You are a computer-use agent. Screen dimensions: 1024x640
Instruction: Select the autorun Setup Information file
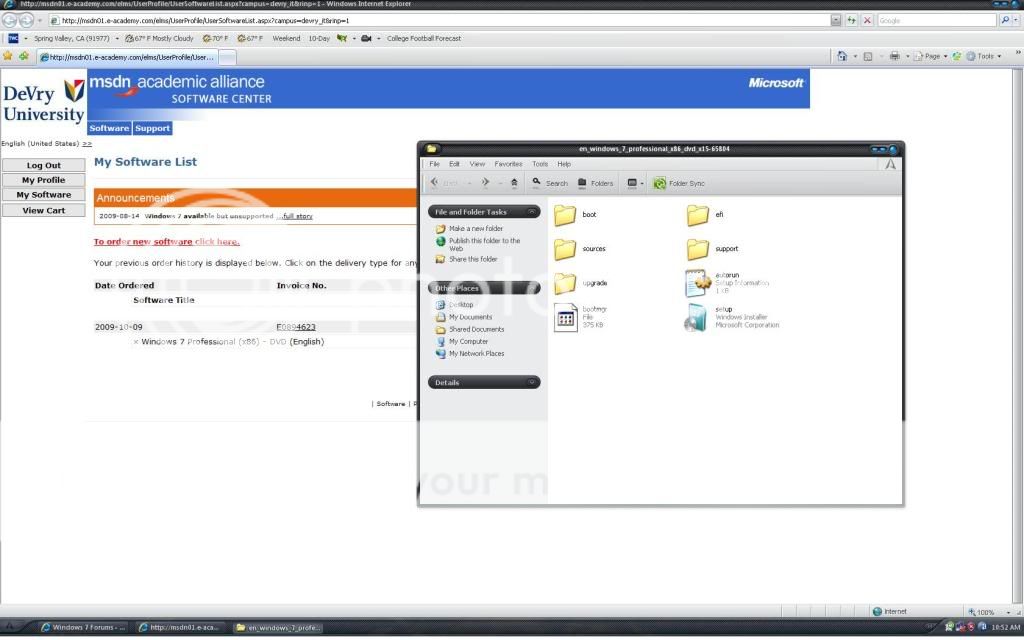[697, 283]
